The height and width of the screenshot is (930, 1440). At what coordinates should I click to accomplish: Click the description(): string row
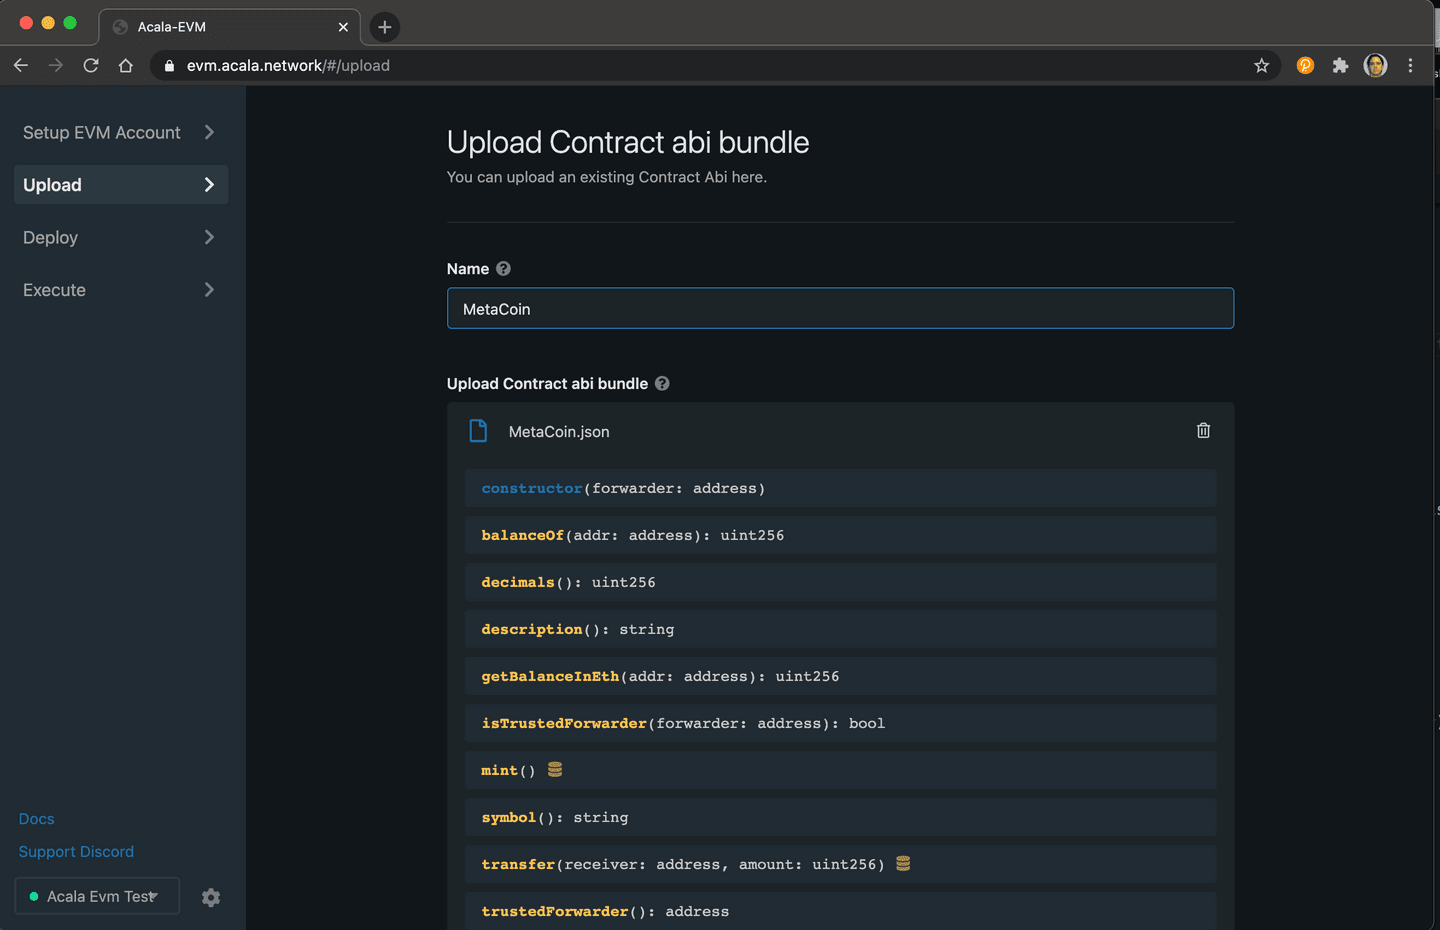click(841, 629)
